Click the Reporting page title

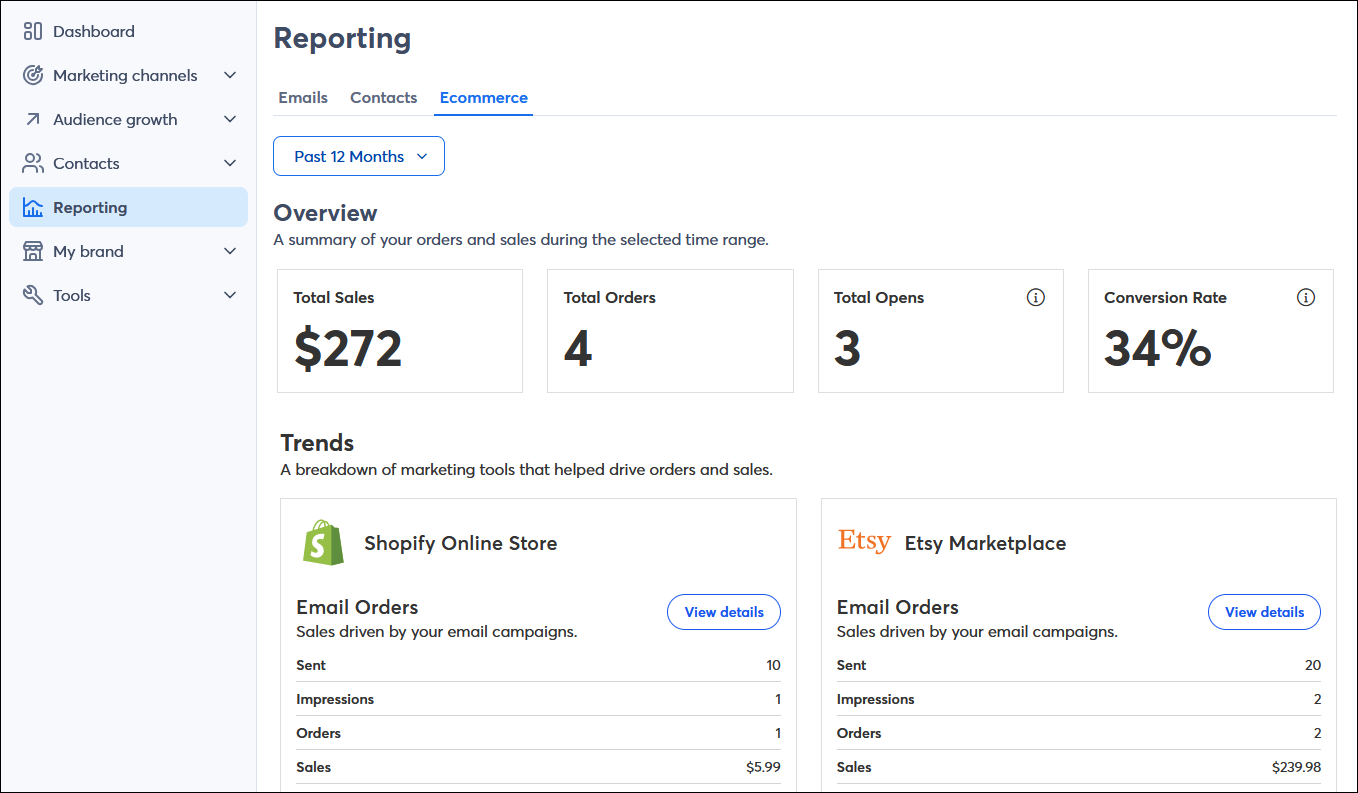(342, 39)
